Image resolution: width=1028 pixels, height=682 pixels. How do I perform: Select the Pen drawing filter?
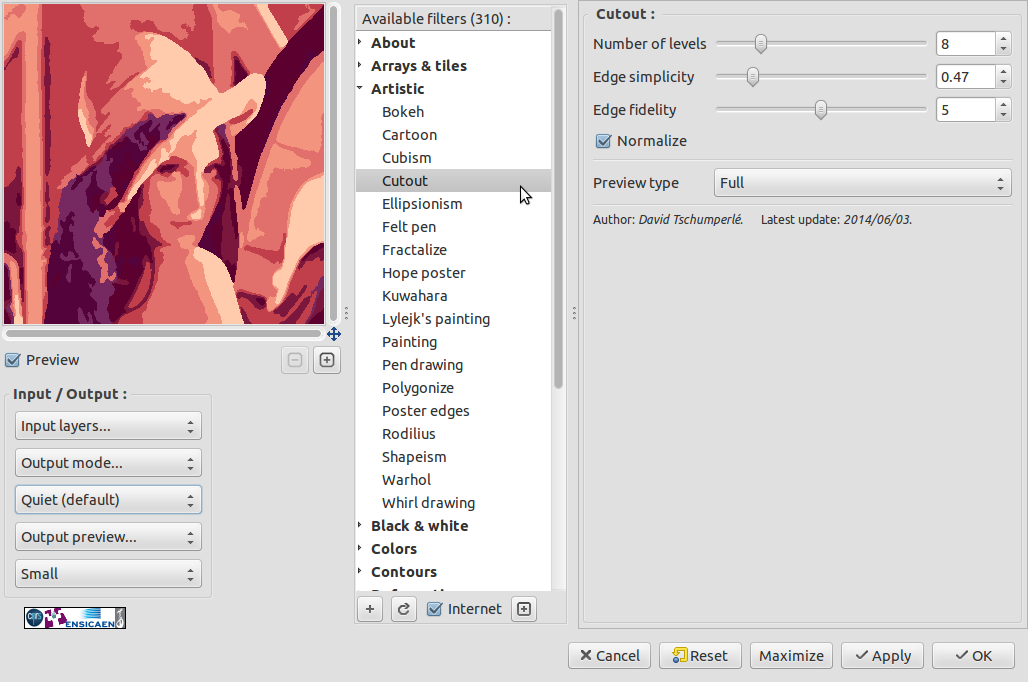422,365
